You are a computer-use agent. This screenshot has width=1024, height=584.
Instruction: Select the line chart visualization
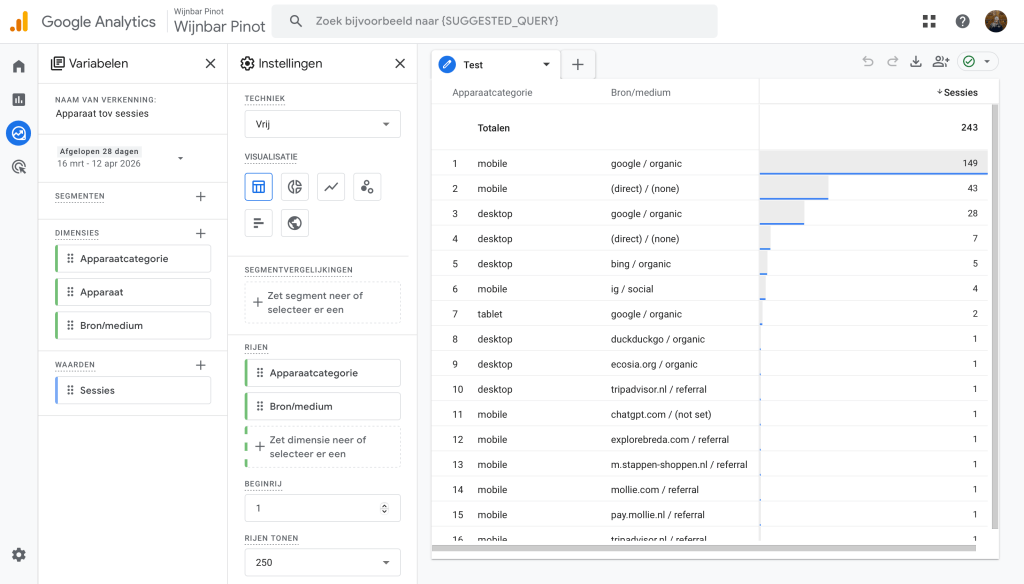pyautogui.click(x=331, y=187)
